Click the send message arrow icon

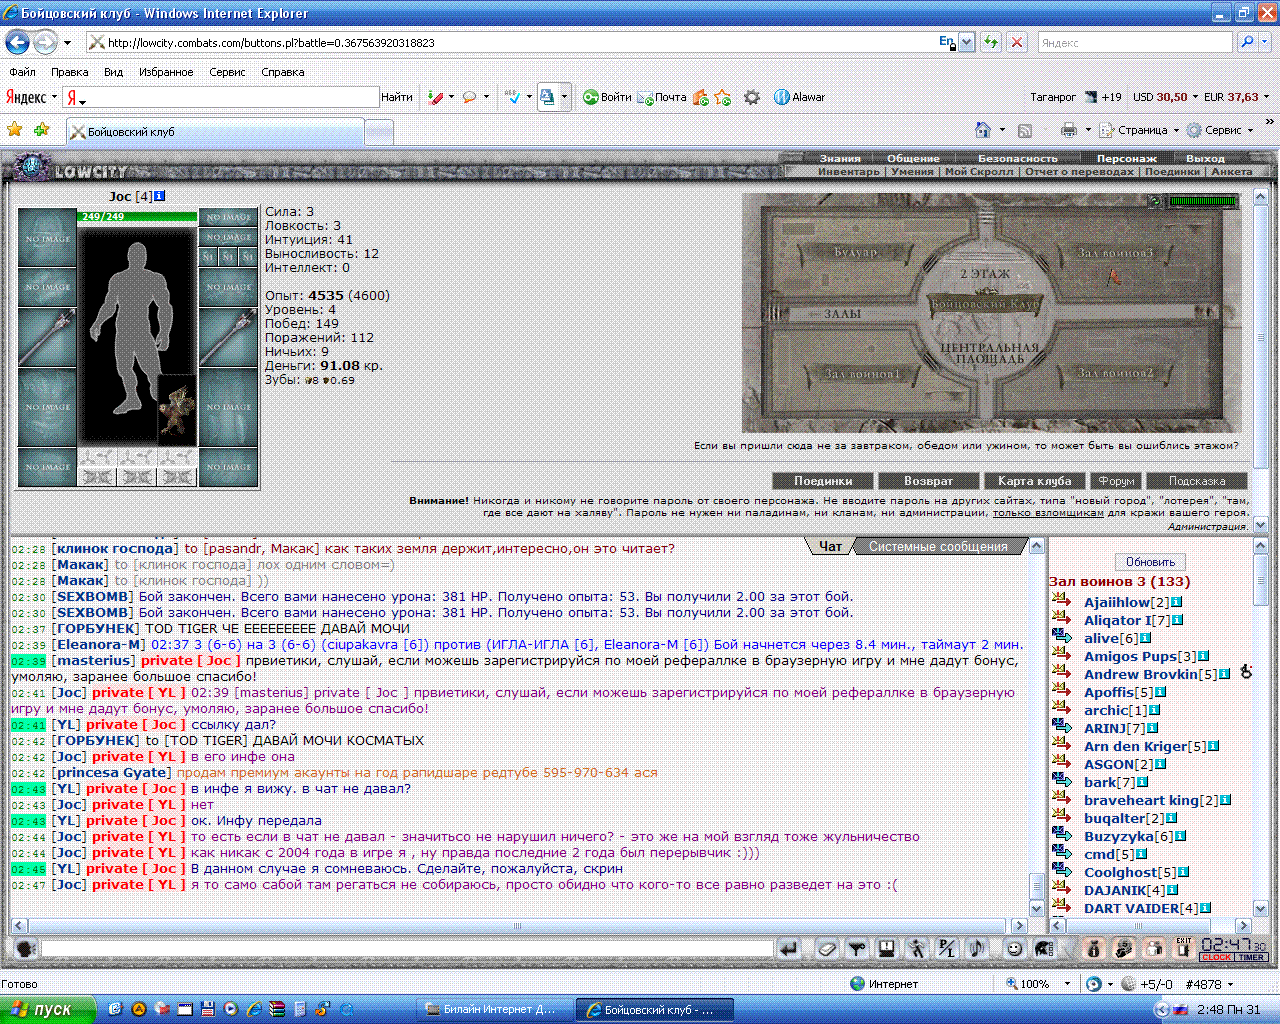coord(788,948)
